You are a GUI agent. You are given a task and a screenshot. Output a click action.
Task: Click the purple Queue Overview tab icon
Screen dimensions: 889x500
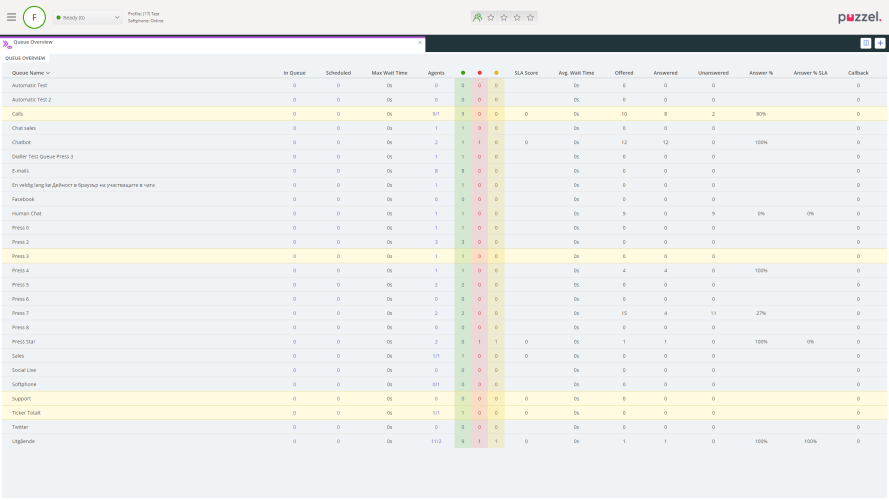tap(7, 43)
